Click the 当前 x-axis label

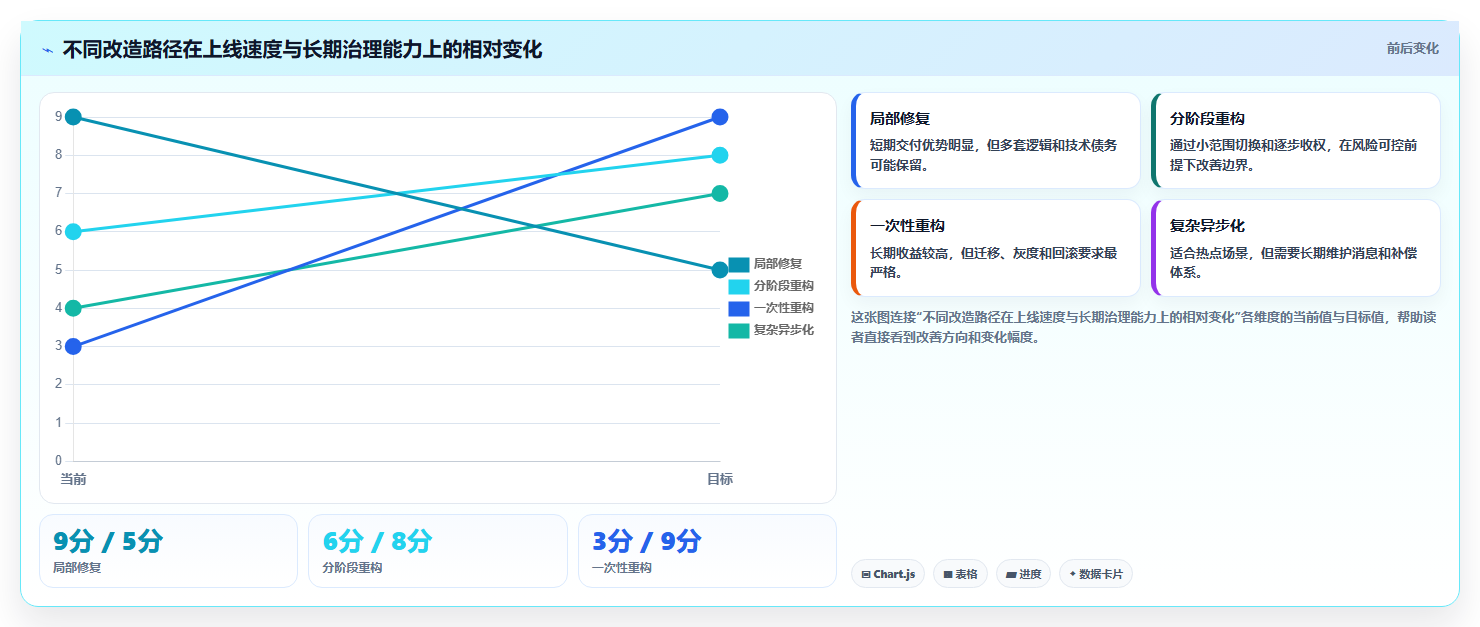click(73, 479)
